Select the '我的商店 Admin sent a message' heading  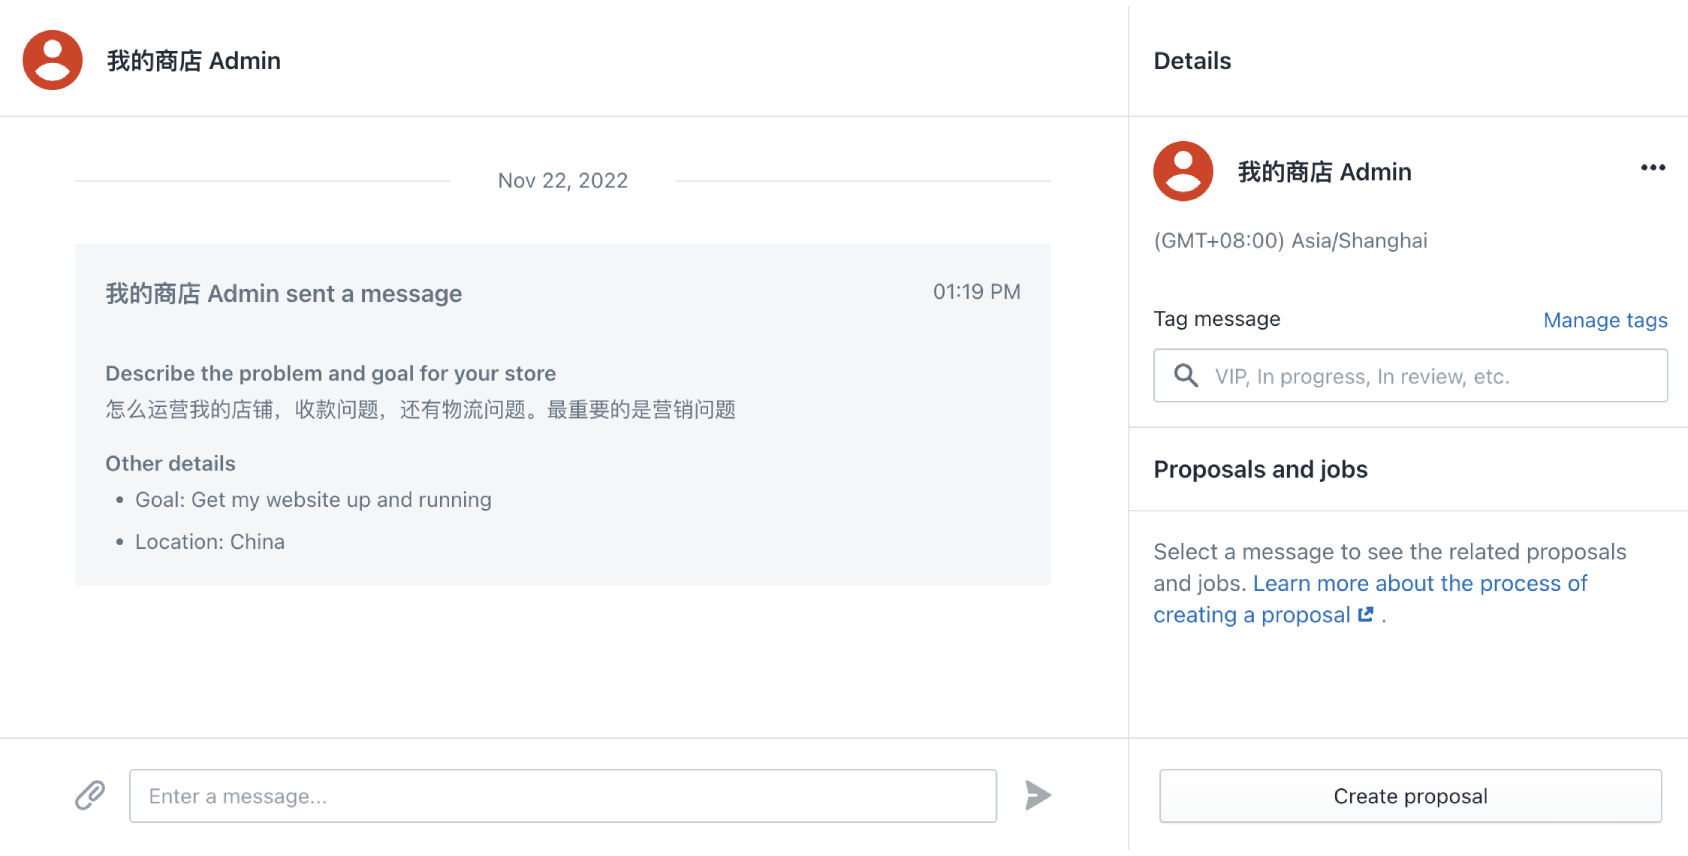click(x=284, y=294)
